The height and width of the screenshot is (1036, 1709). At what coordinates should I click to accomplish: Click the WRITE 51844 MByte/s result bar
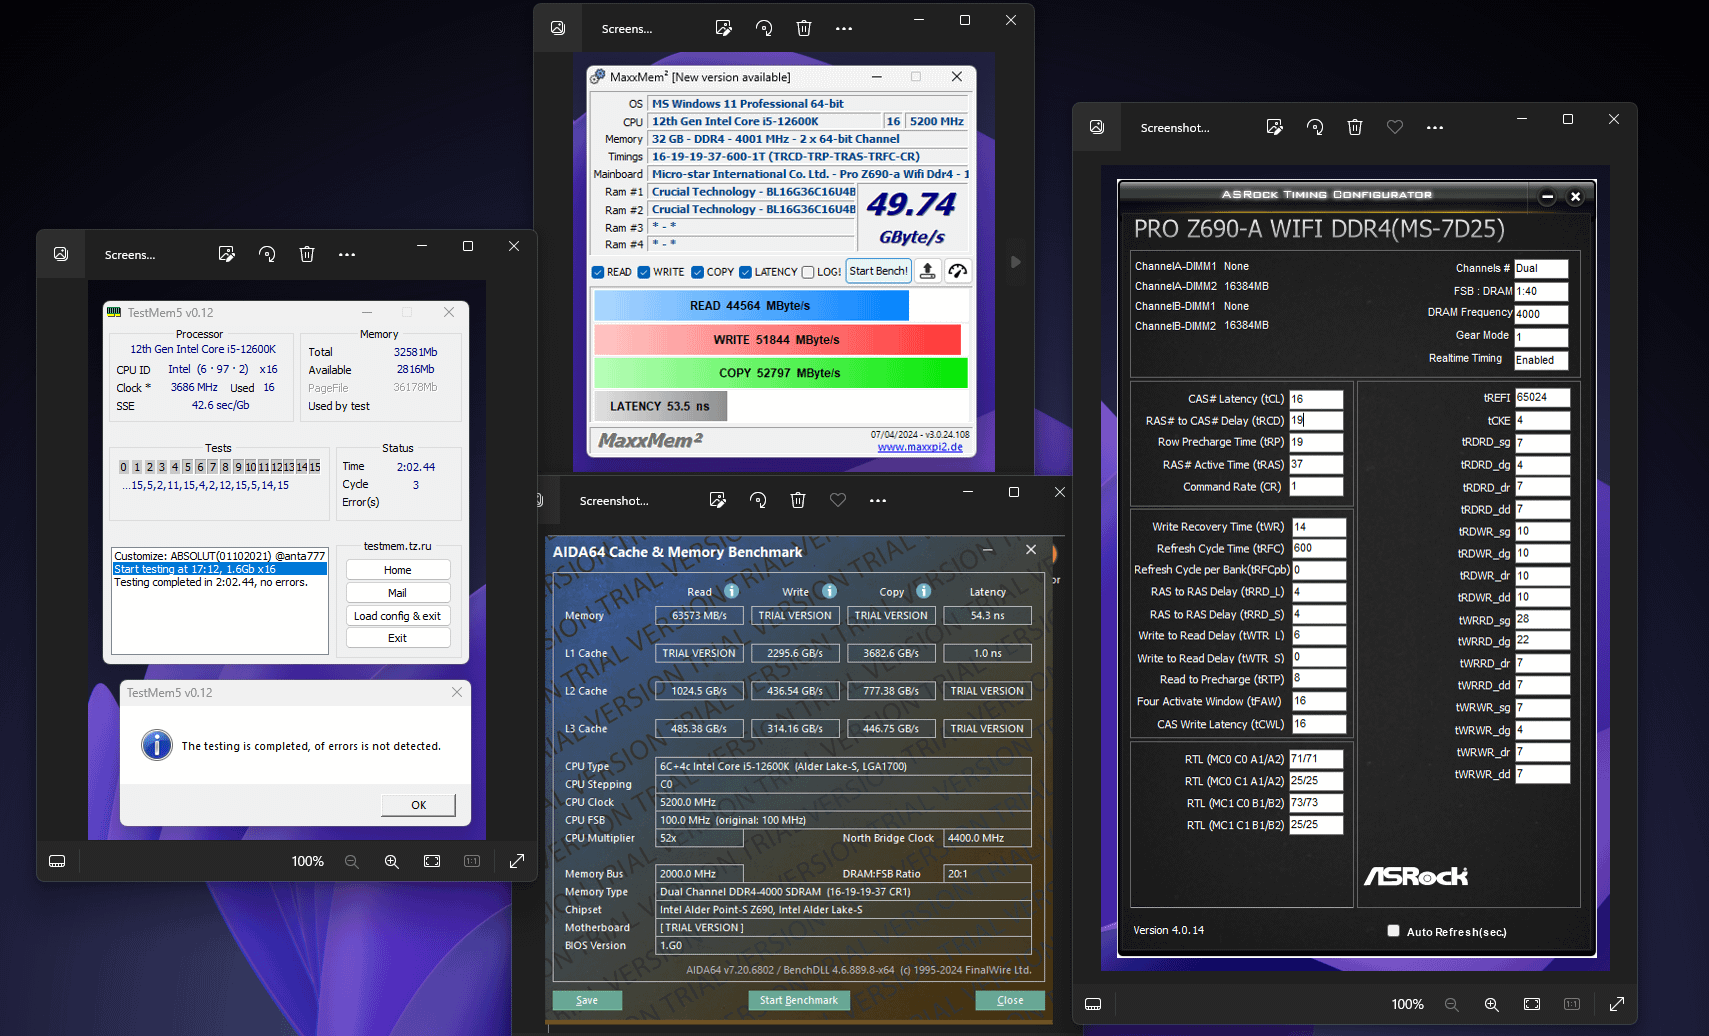(x=777, y=340)
